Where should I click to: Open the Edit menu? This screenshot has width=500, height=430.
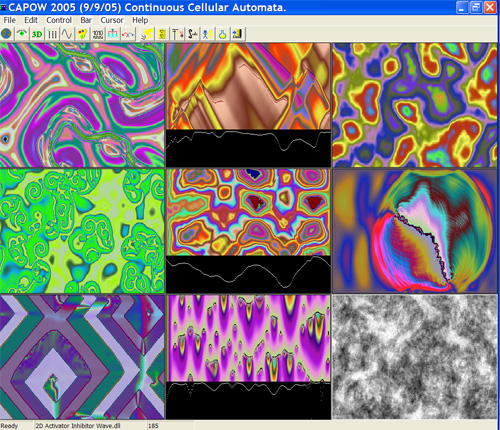31,20
